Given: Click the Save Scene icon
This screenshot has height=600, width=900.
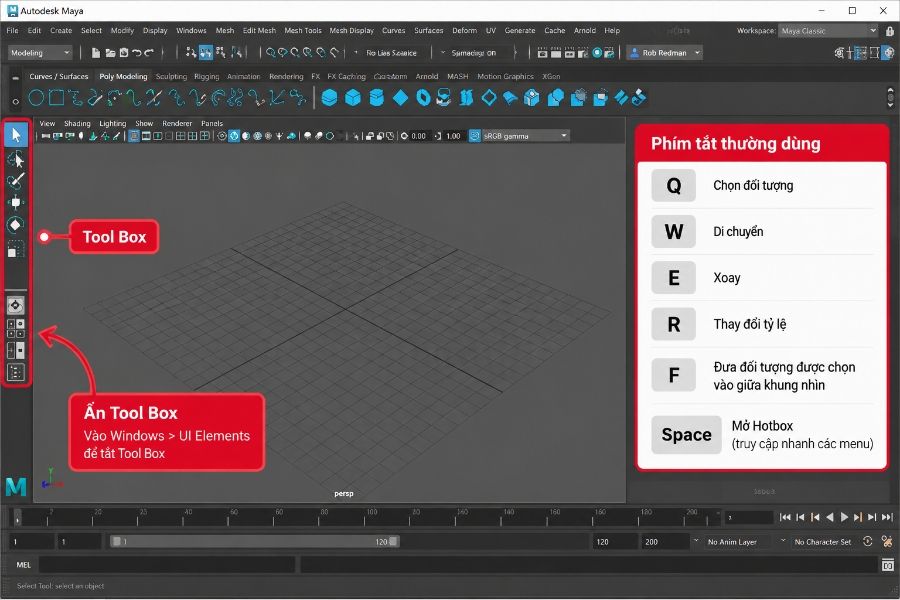Looking at the screenshot, I should pyautogui.click(x=123, y=53).
